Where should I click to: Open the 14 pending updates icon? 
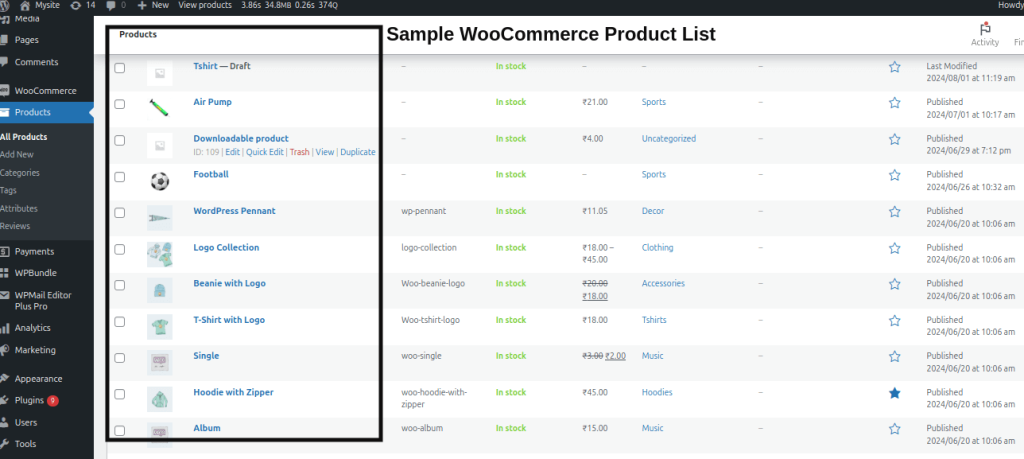click(x=82, y=5)
